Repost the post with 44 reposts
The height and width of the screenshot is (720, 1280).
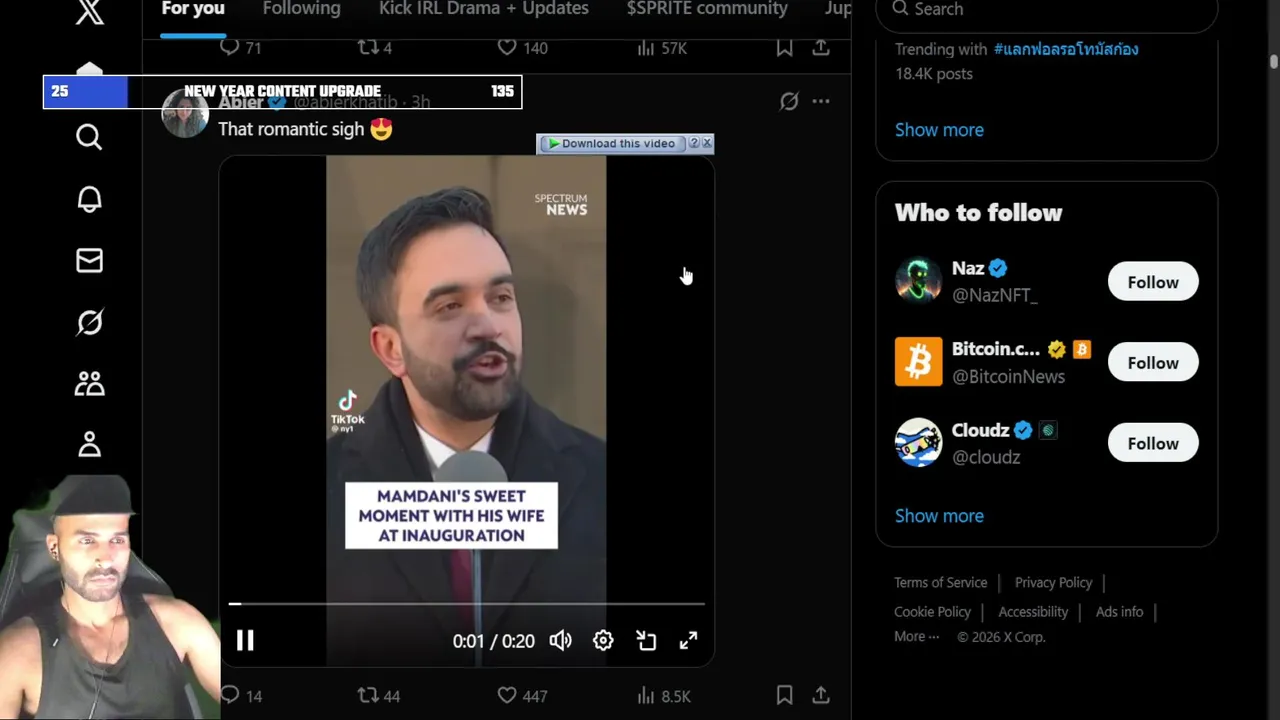(378, 695)
